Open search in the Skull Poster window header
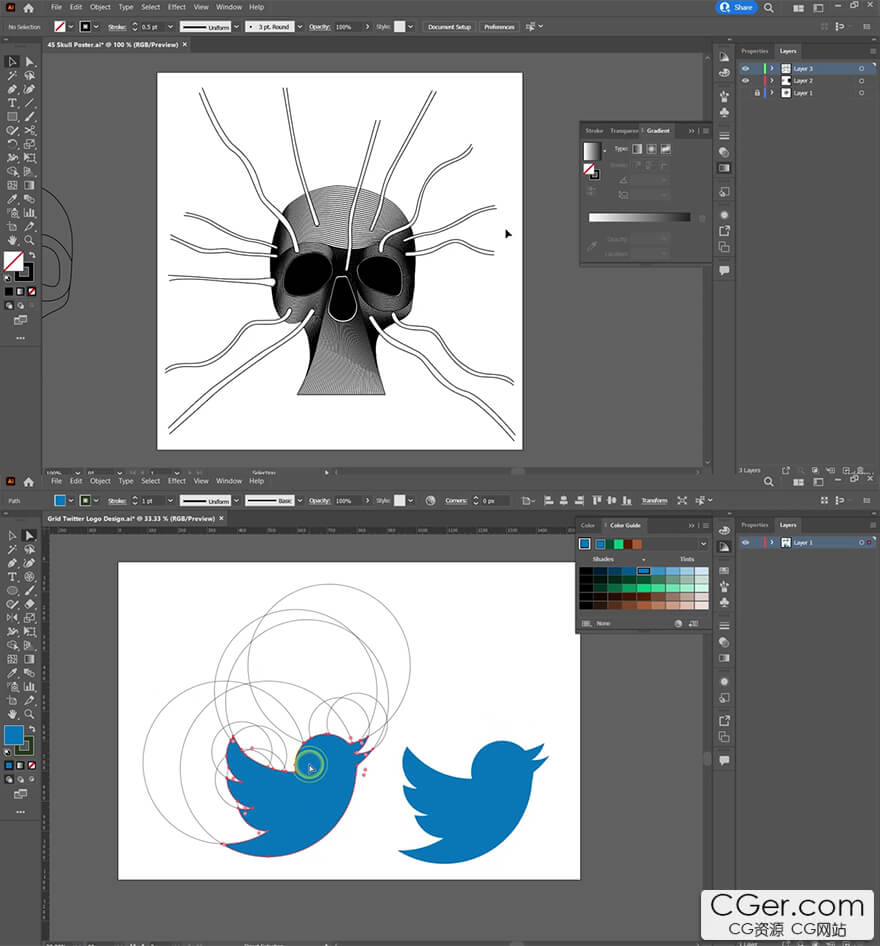Image resolution: width=880 pixels, height=946 pixels. pos(768,8)
